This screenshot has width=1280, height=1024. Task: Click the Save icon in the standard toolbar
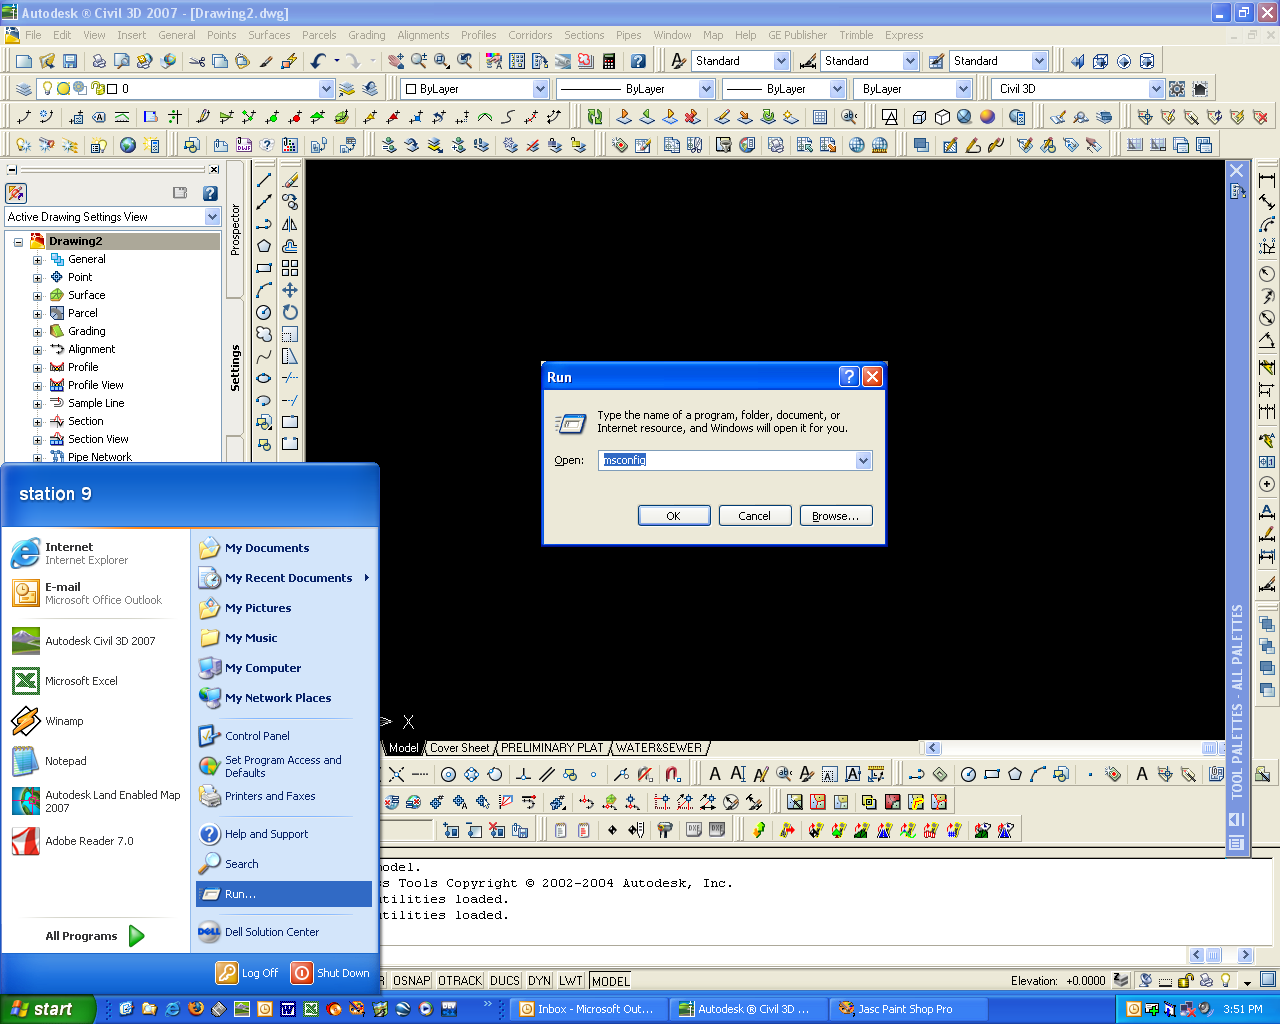click(x=70, y=61)
